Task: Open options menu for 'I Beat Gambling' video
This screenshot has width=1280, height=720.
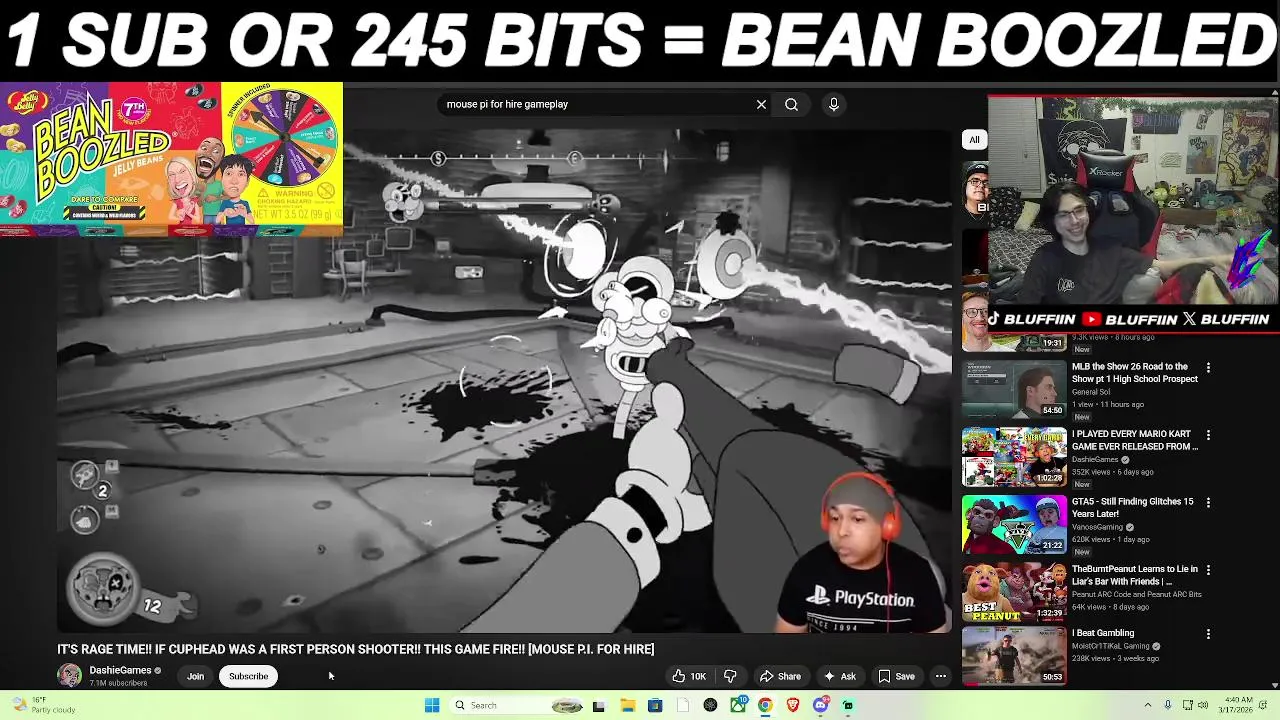Action: (1208, 633)
